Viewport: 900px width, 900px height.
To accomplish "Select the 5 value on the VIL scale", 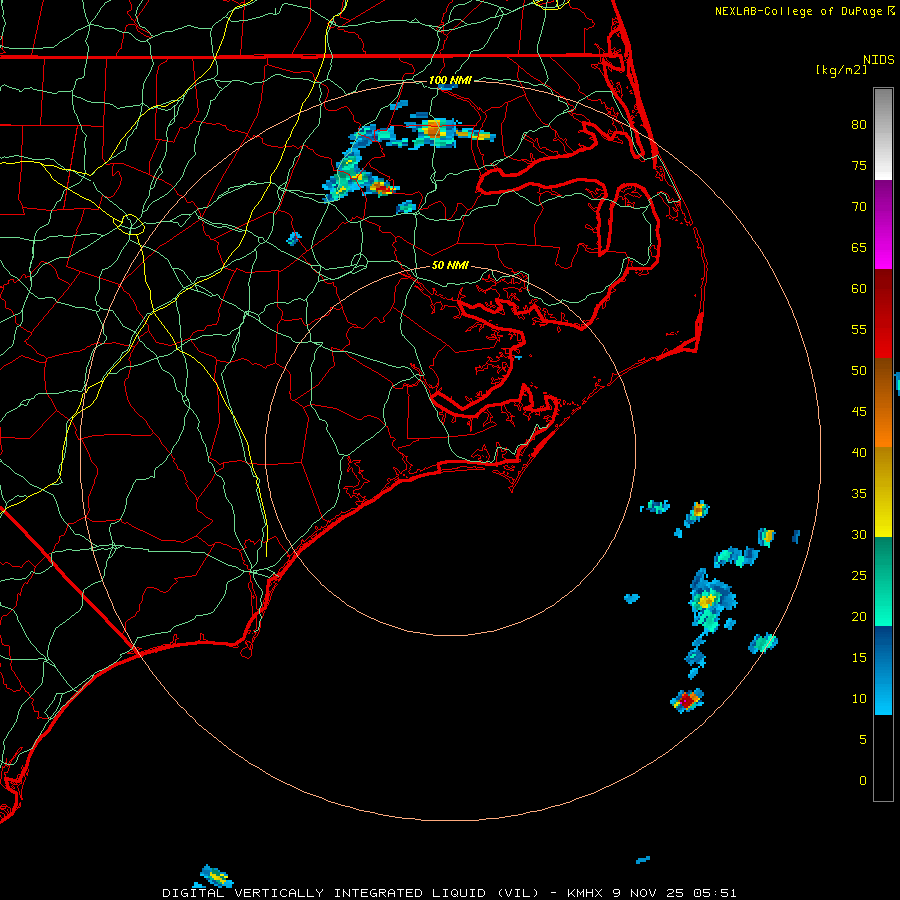I will [863, 740].
